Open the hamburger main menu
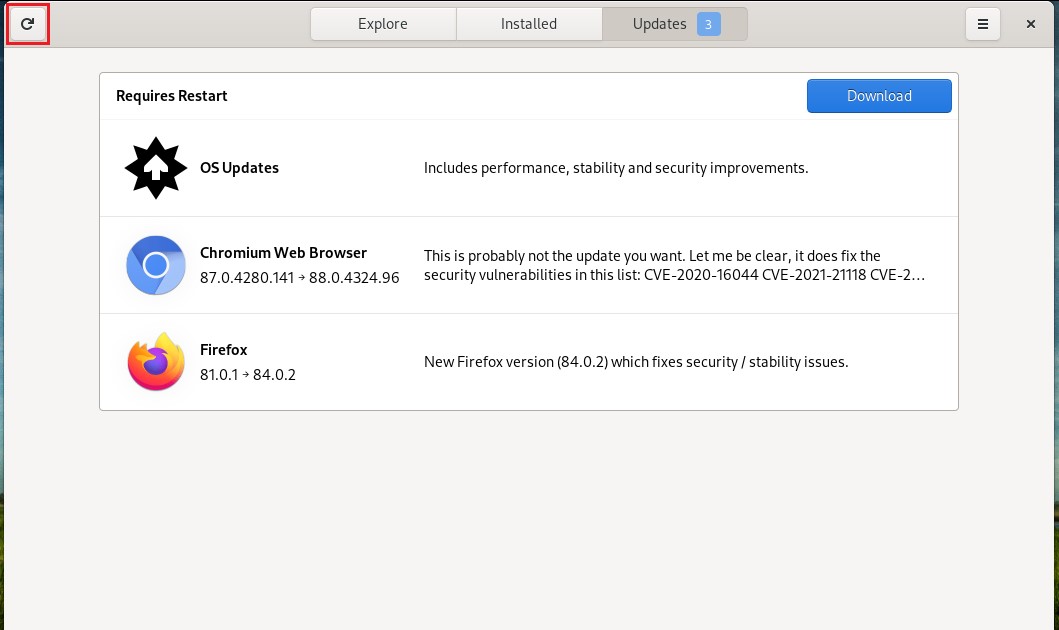1059x630 pixels. click(983, 24)
